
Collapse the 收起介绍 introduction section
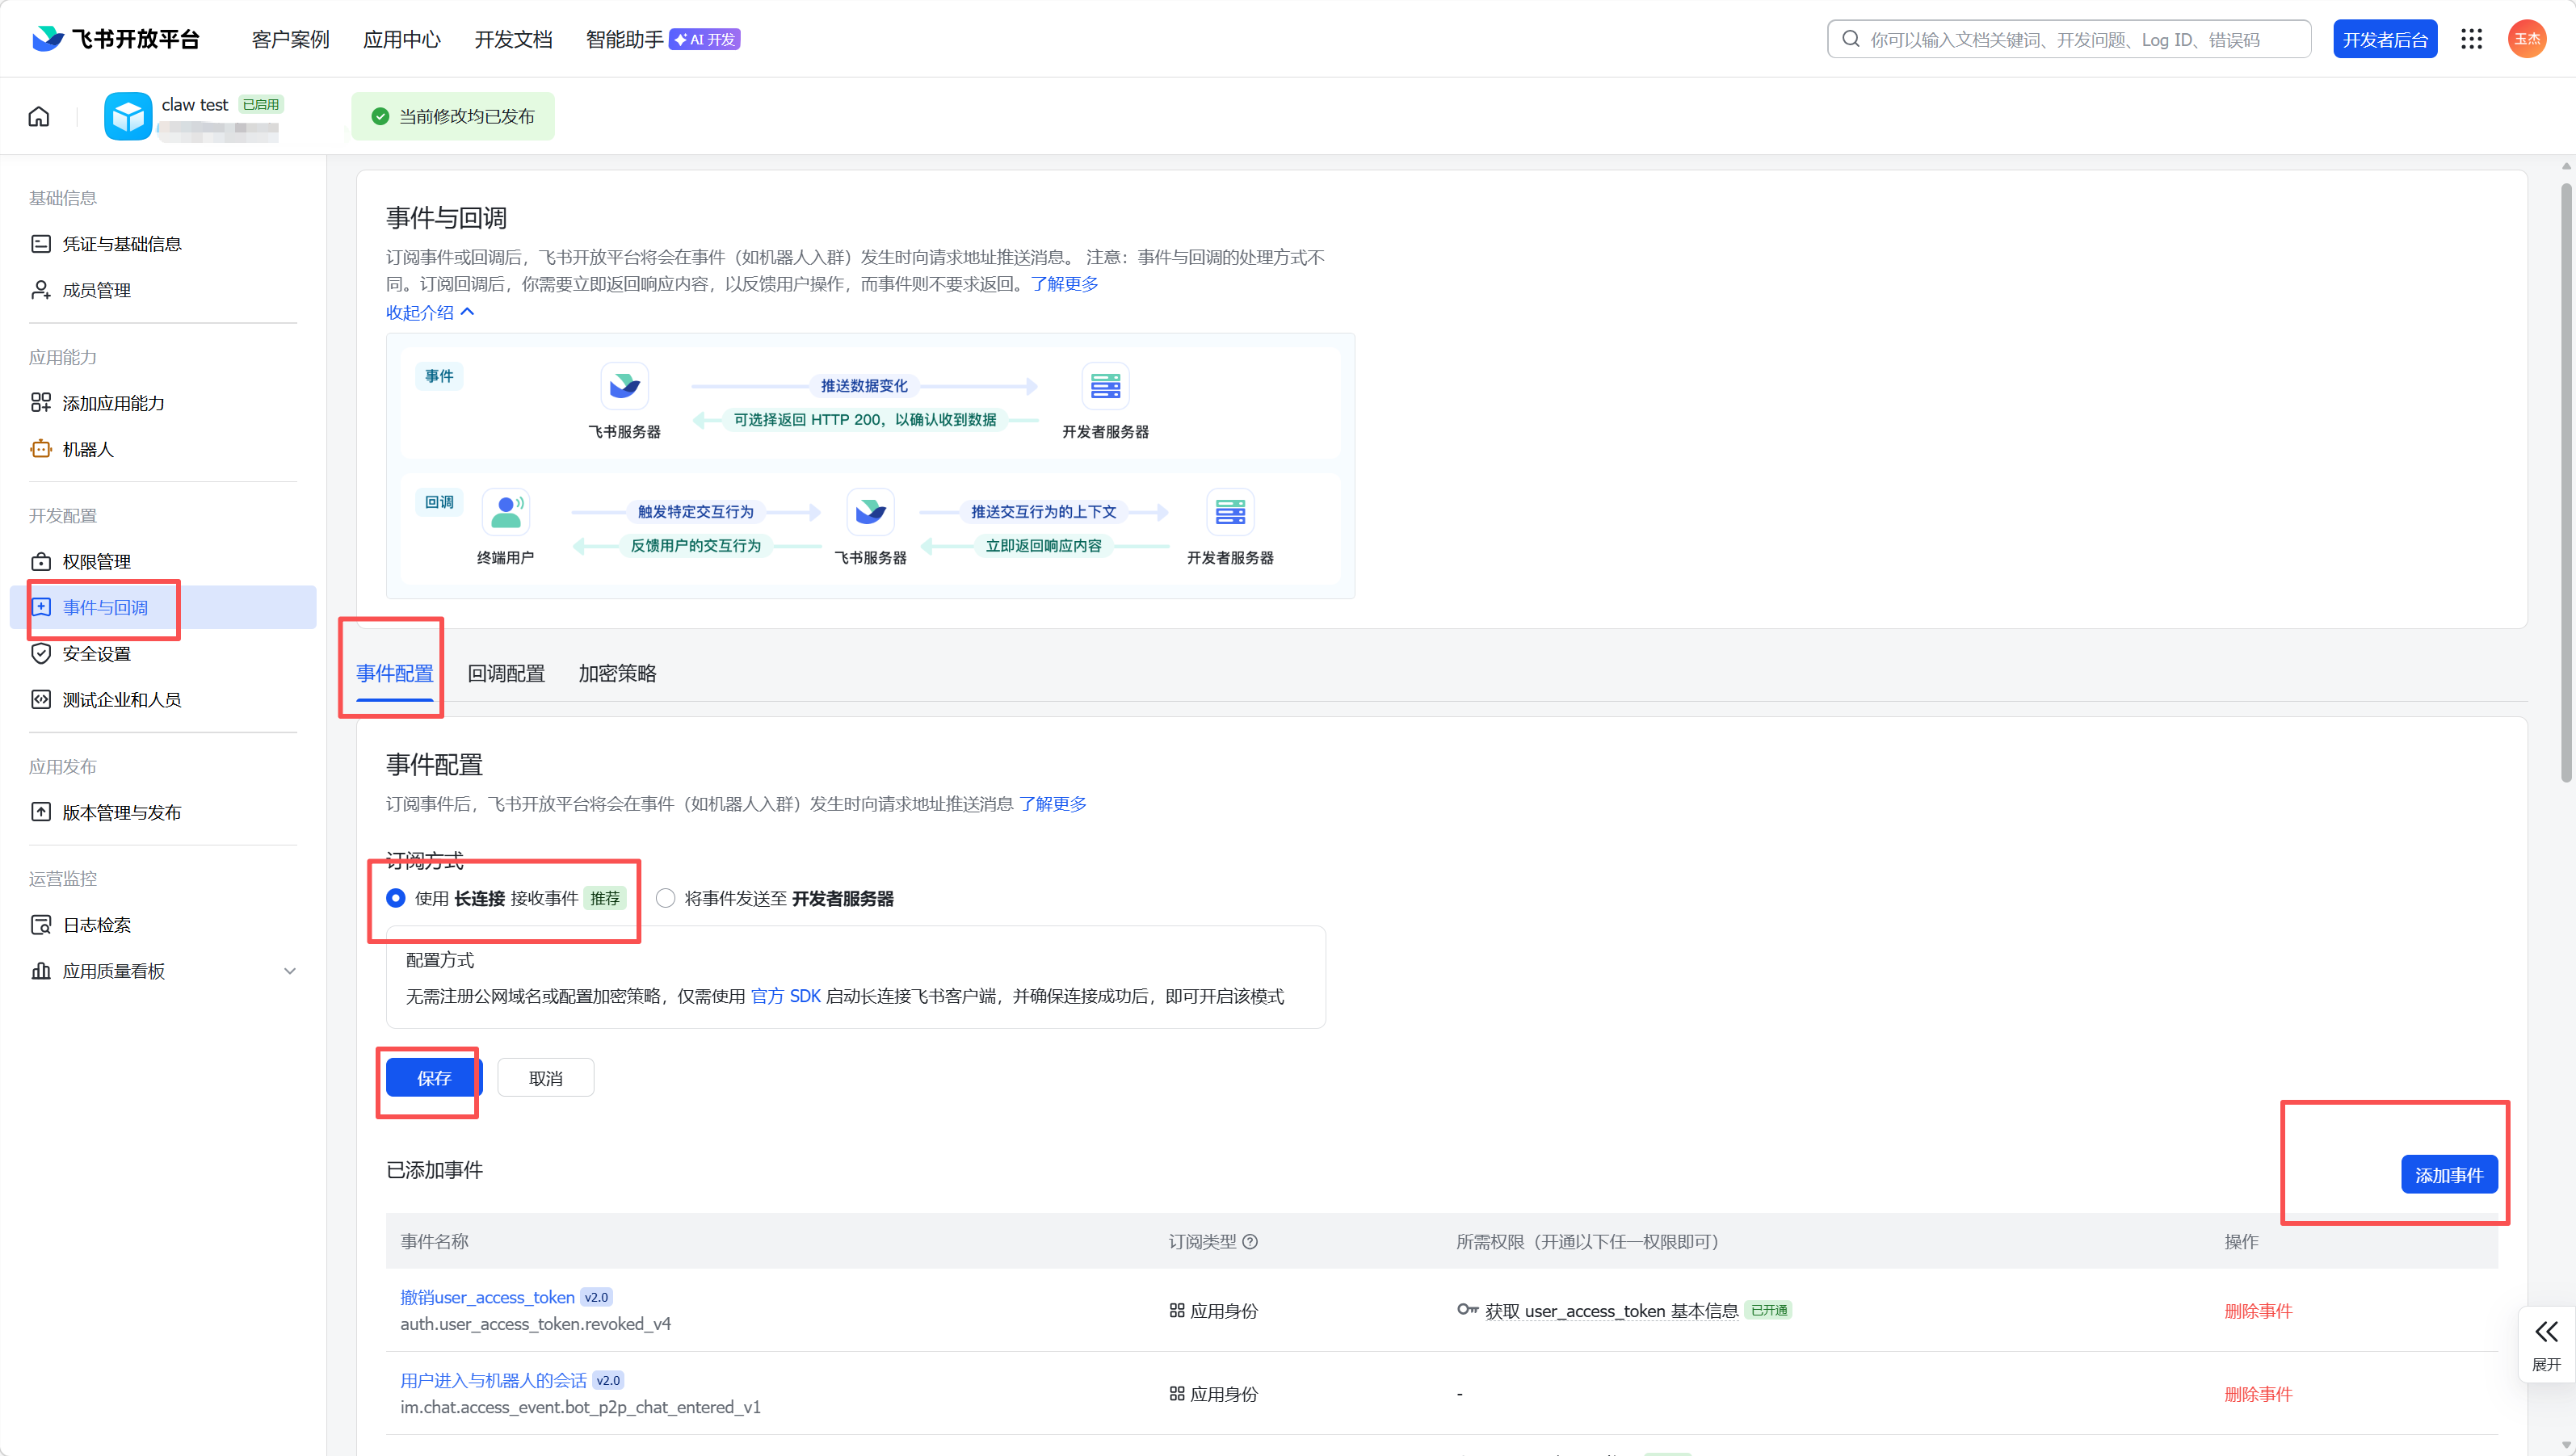(x=430, y=312)
